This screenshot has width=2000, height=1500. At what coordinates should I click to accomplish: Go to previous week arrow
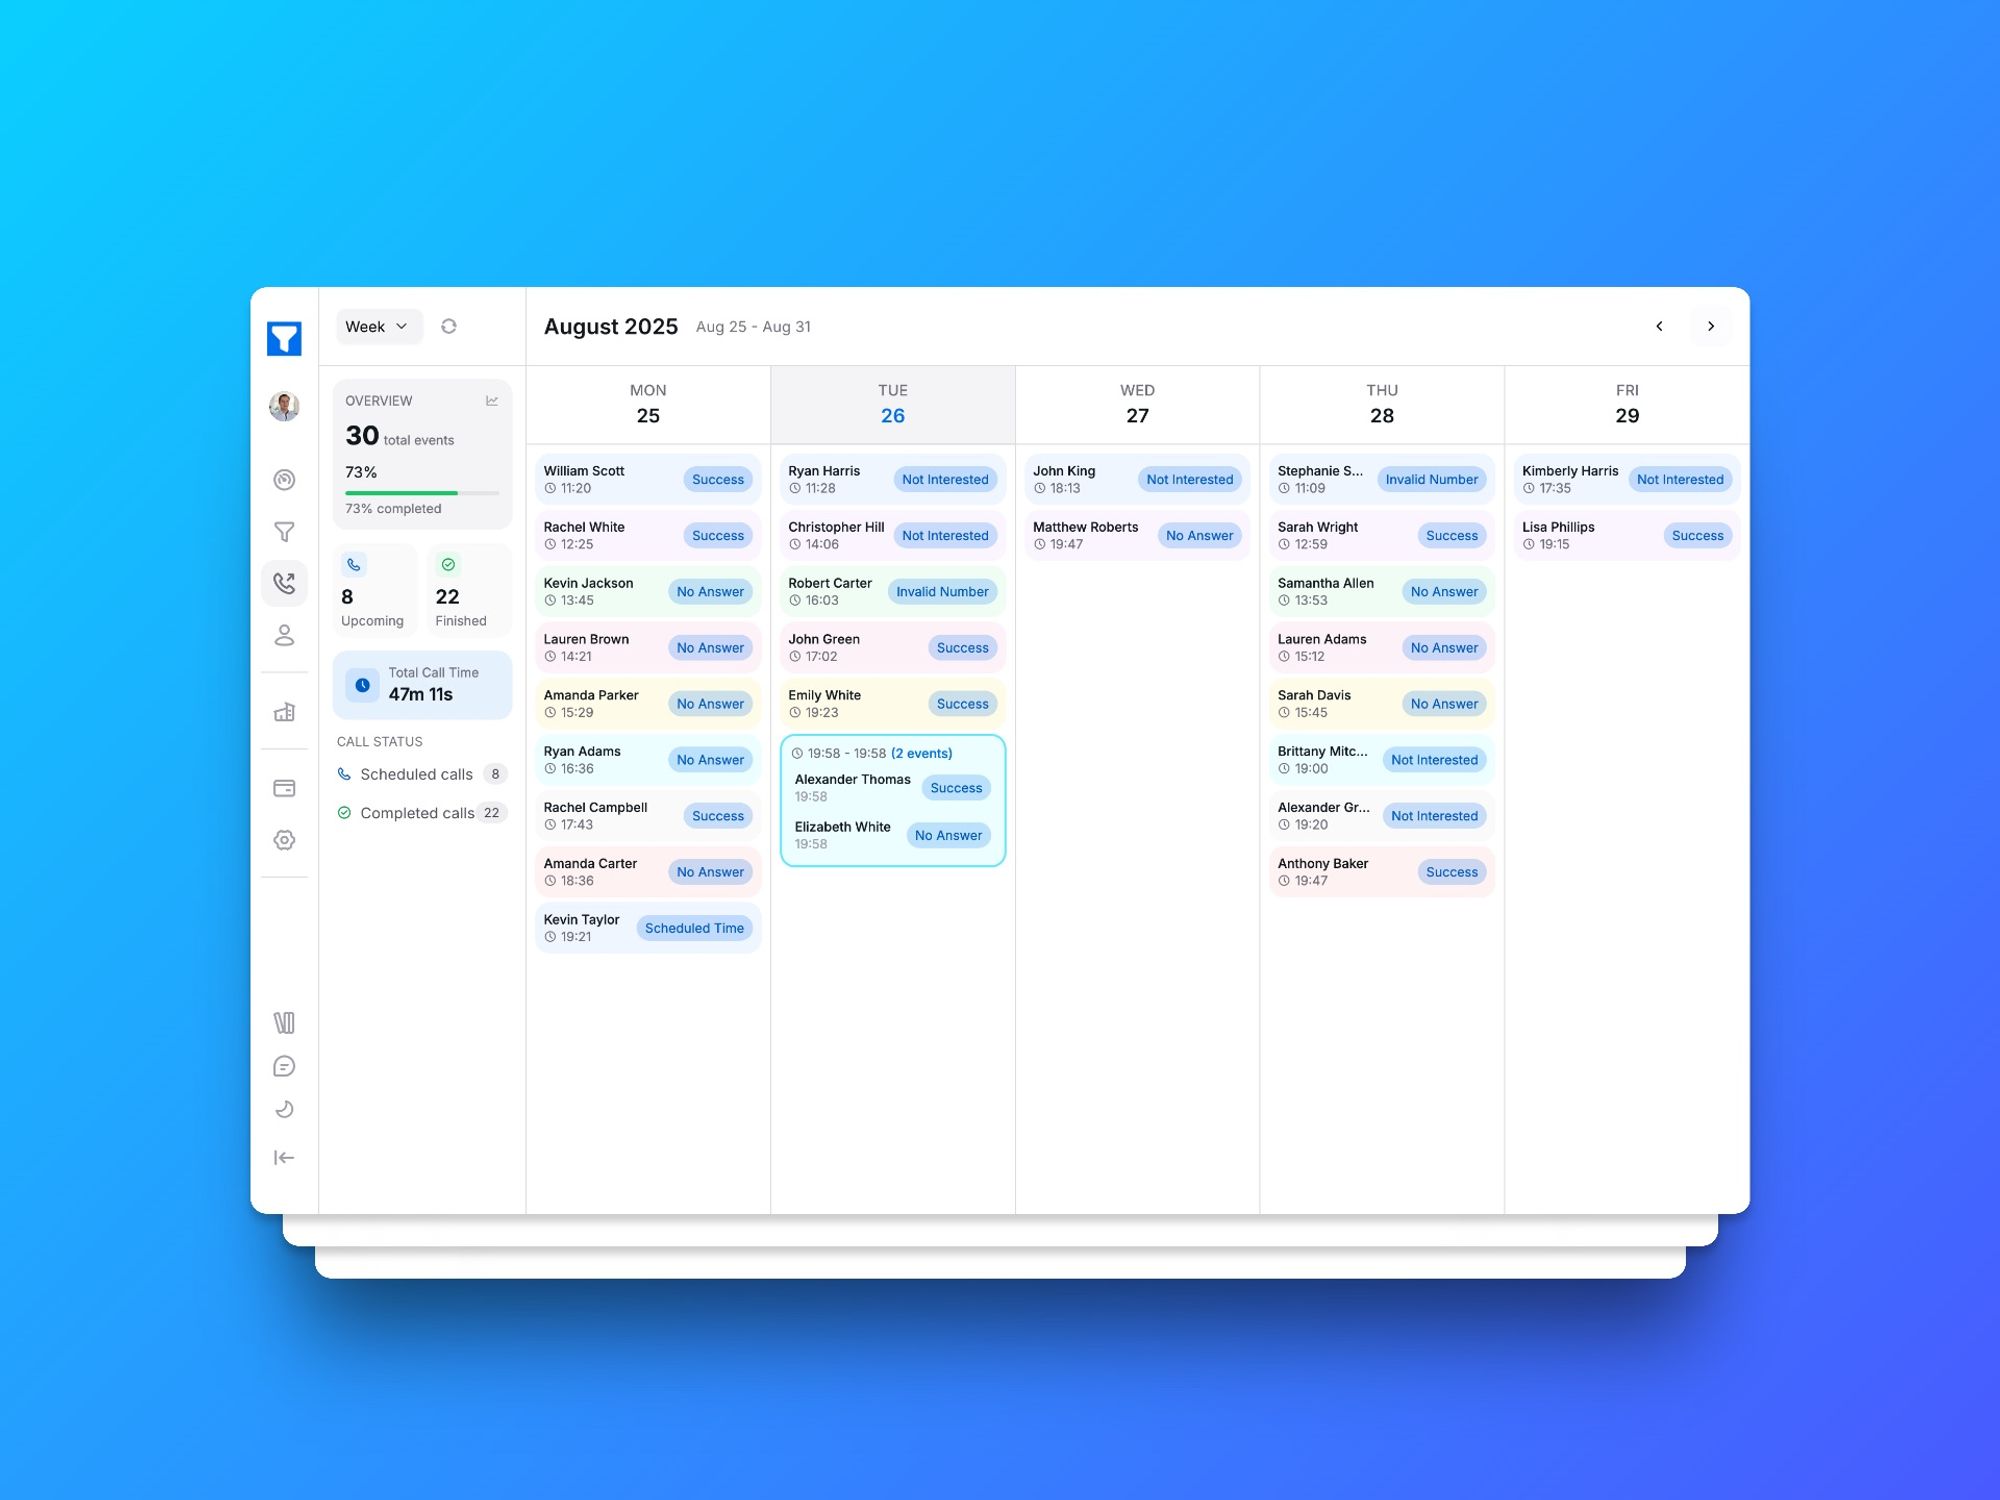(x=1660, y=326)
